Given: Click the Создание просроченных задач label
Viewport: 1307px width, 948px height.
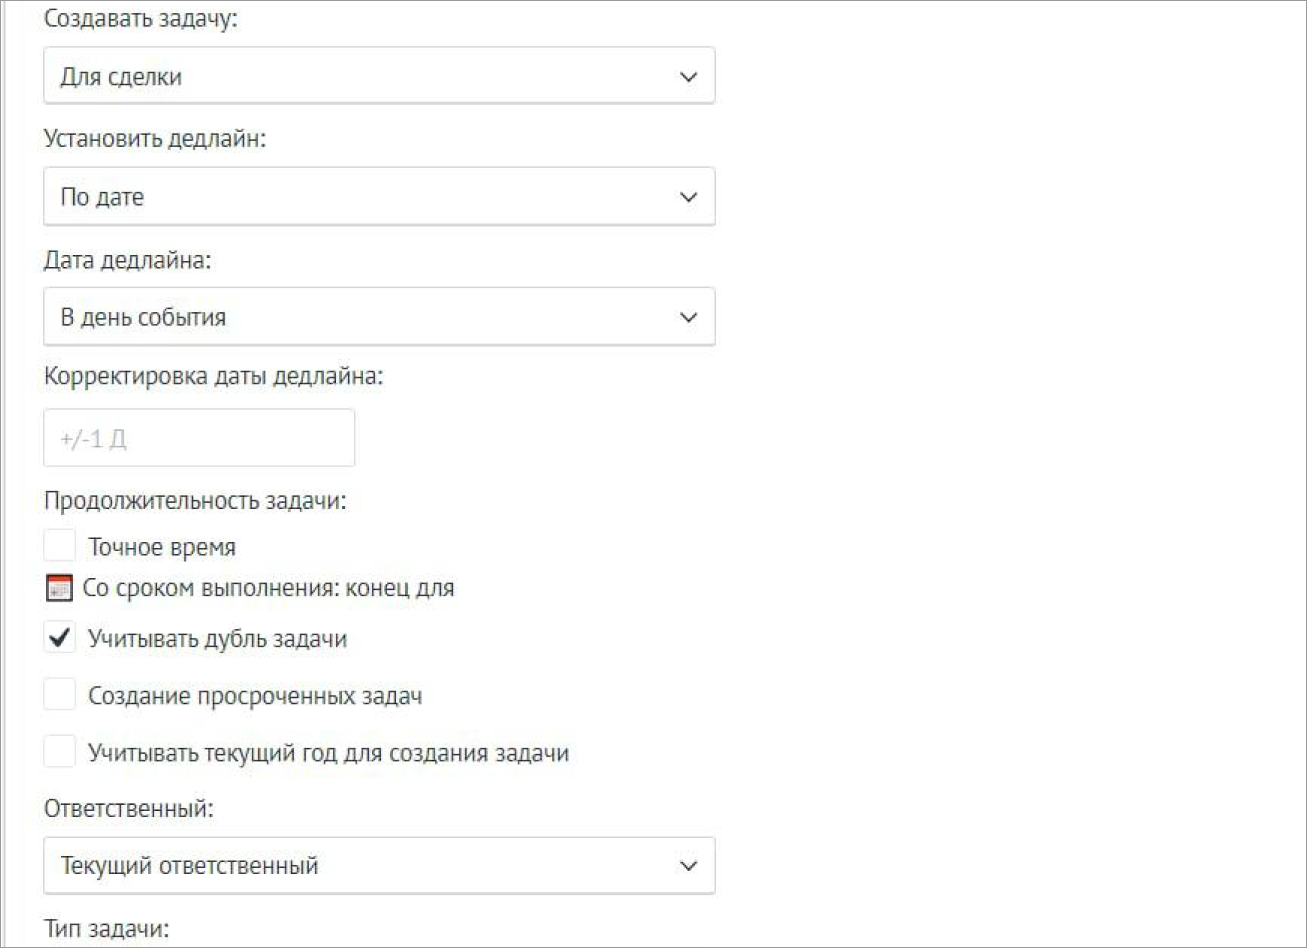Looking at the screenshot, I should 255,696.
